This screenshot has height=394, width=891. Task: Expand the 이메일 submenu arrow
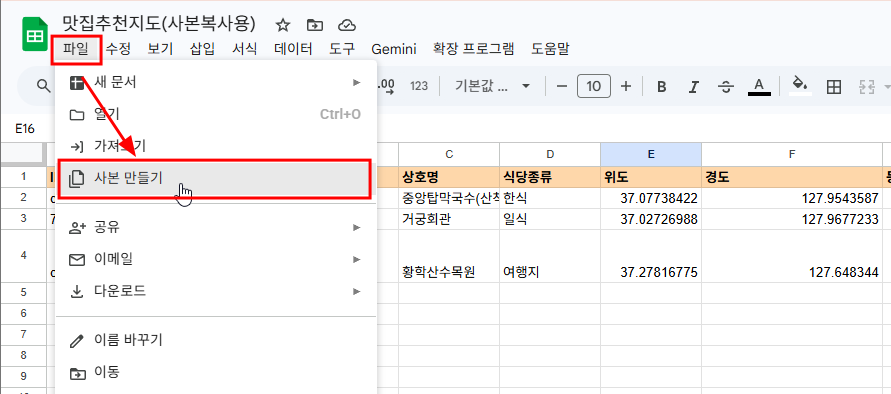pos(356,259)
